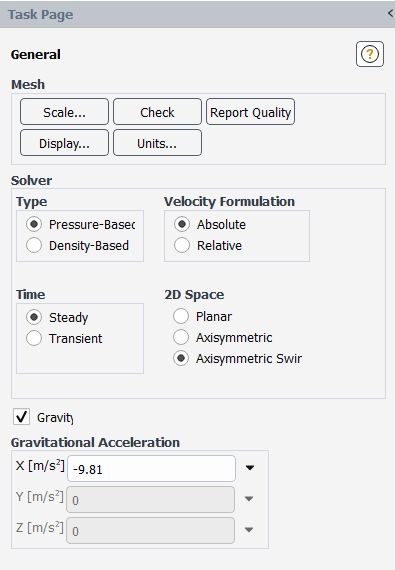Select Pressure-Based solver type

pyautogui.click(x=34, y=224)
